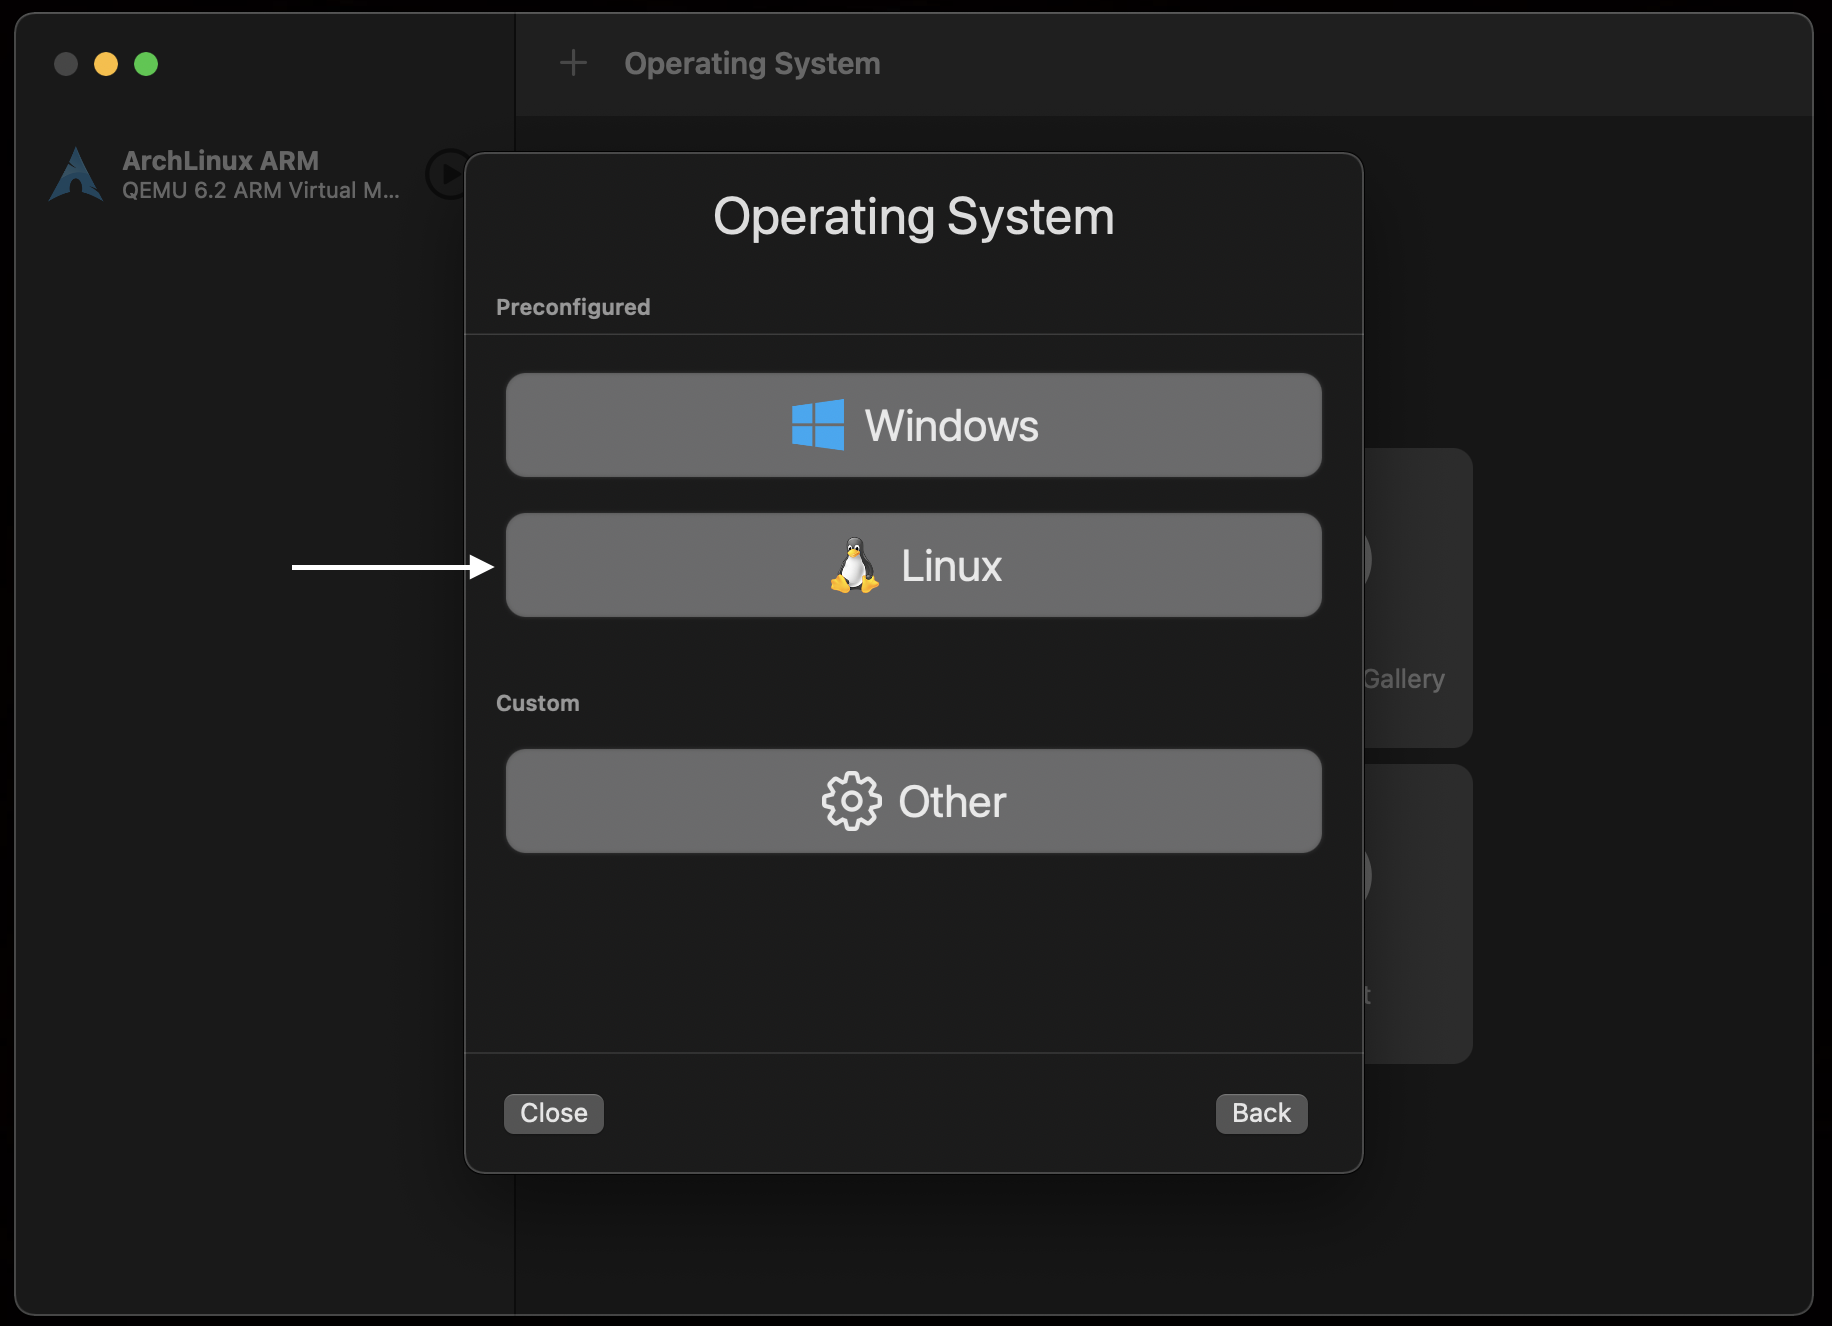This screenshot has width=1832, height=1326.
Task: Go back using the Back button
Action: (x=1261, y=1113)
